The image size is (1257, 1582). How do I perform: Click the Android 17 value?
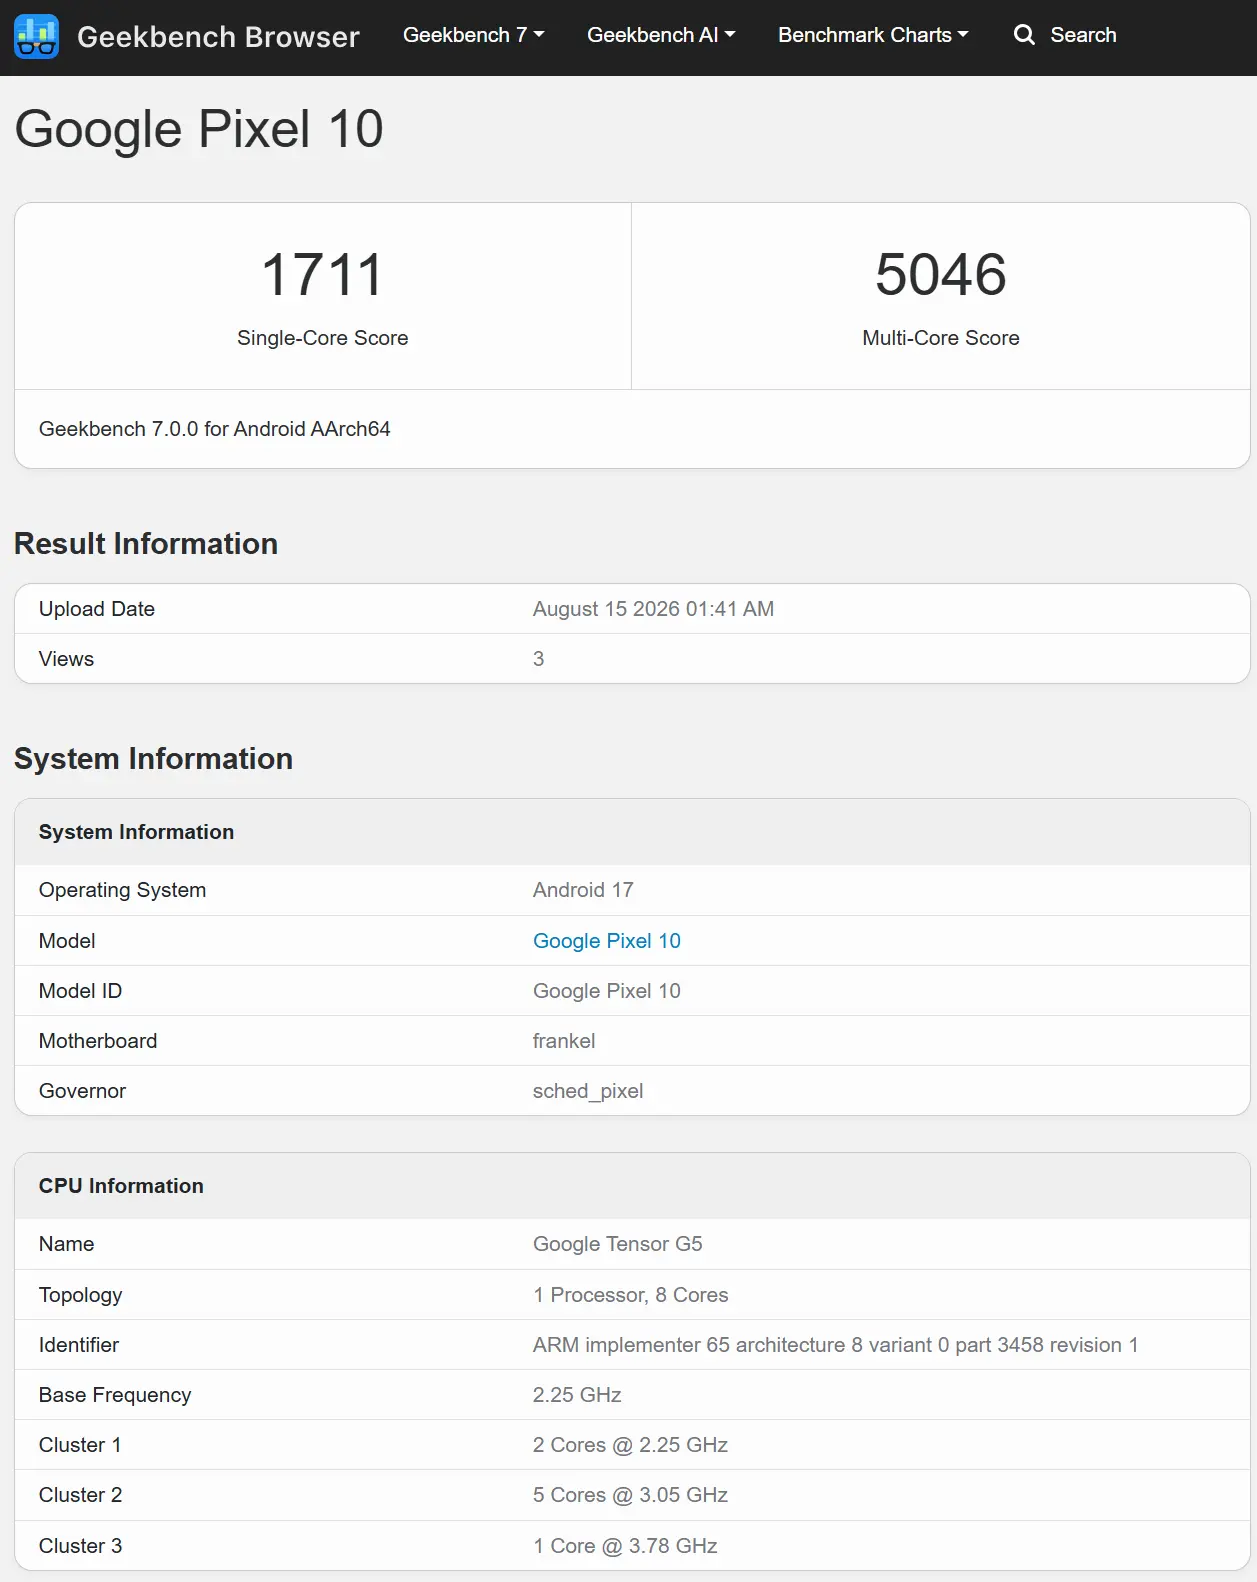pos(583,890)
